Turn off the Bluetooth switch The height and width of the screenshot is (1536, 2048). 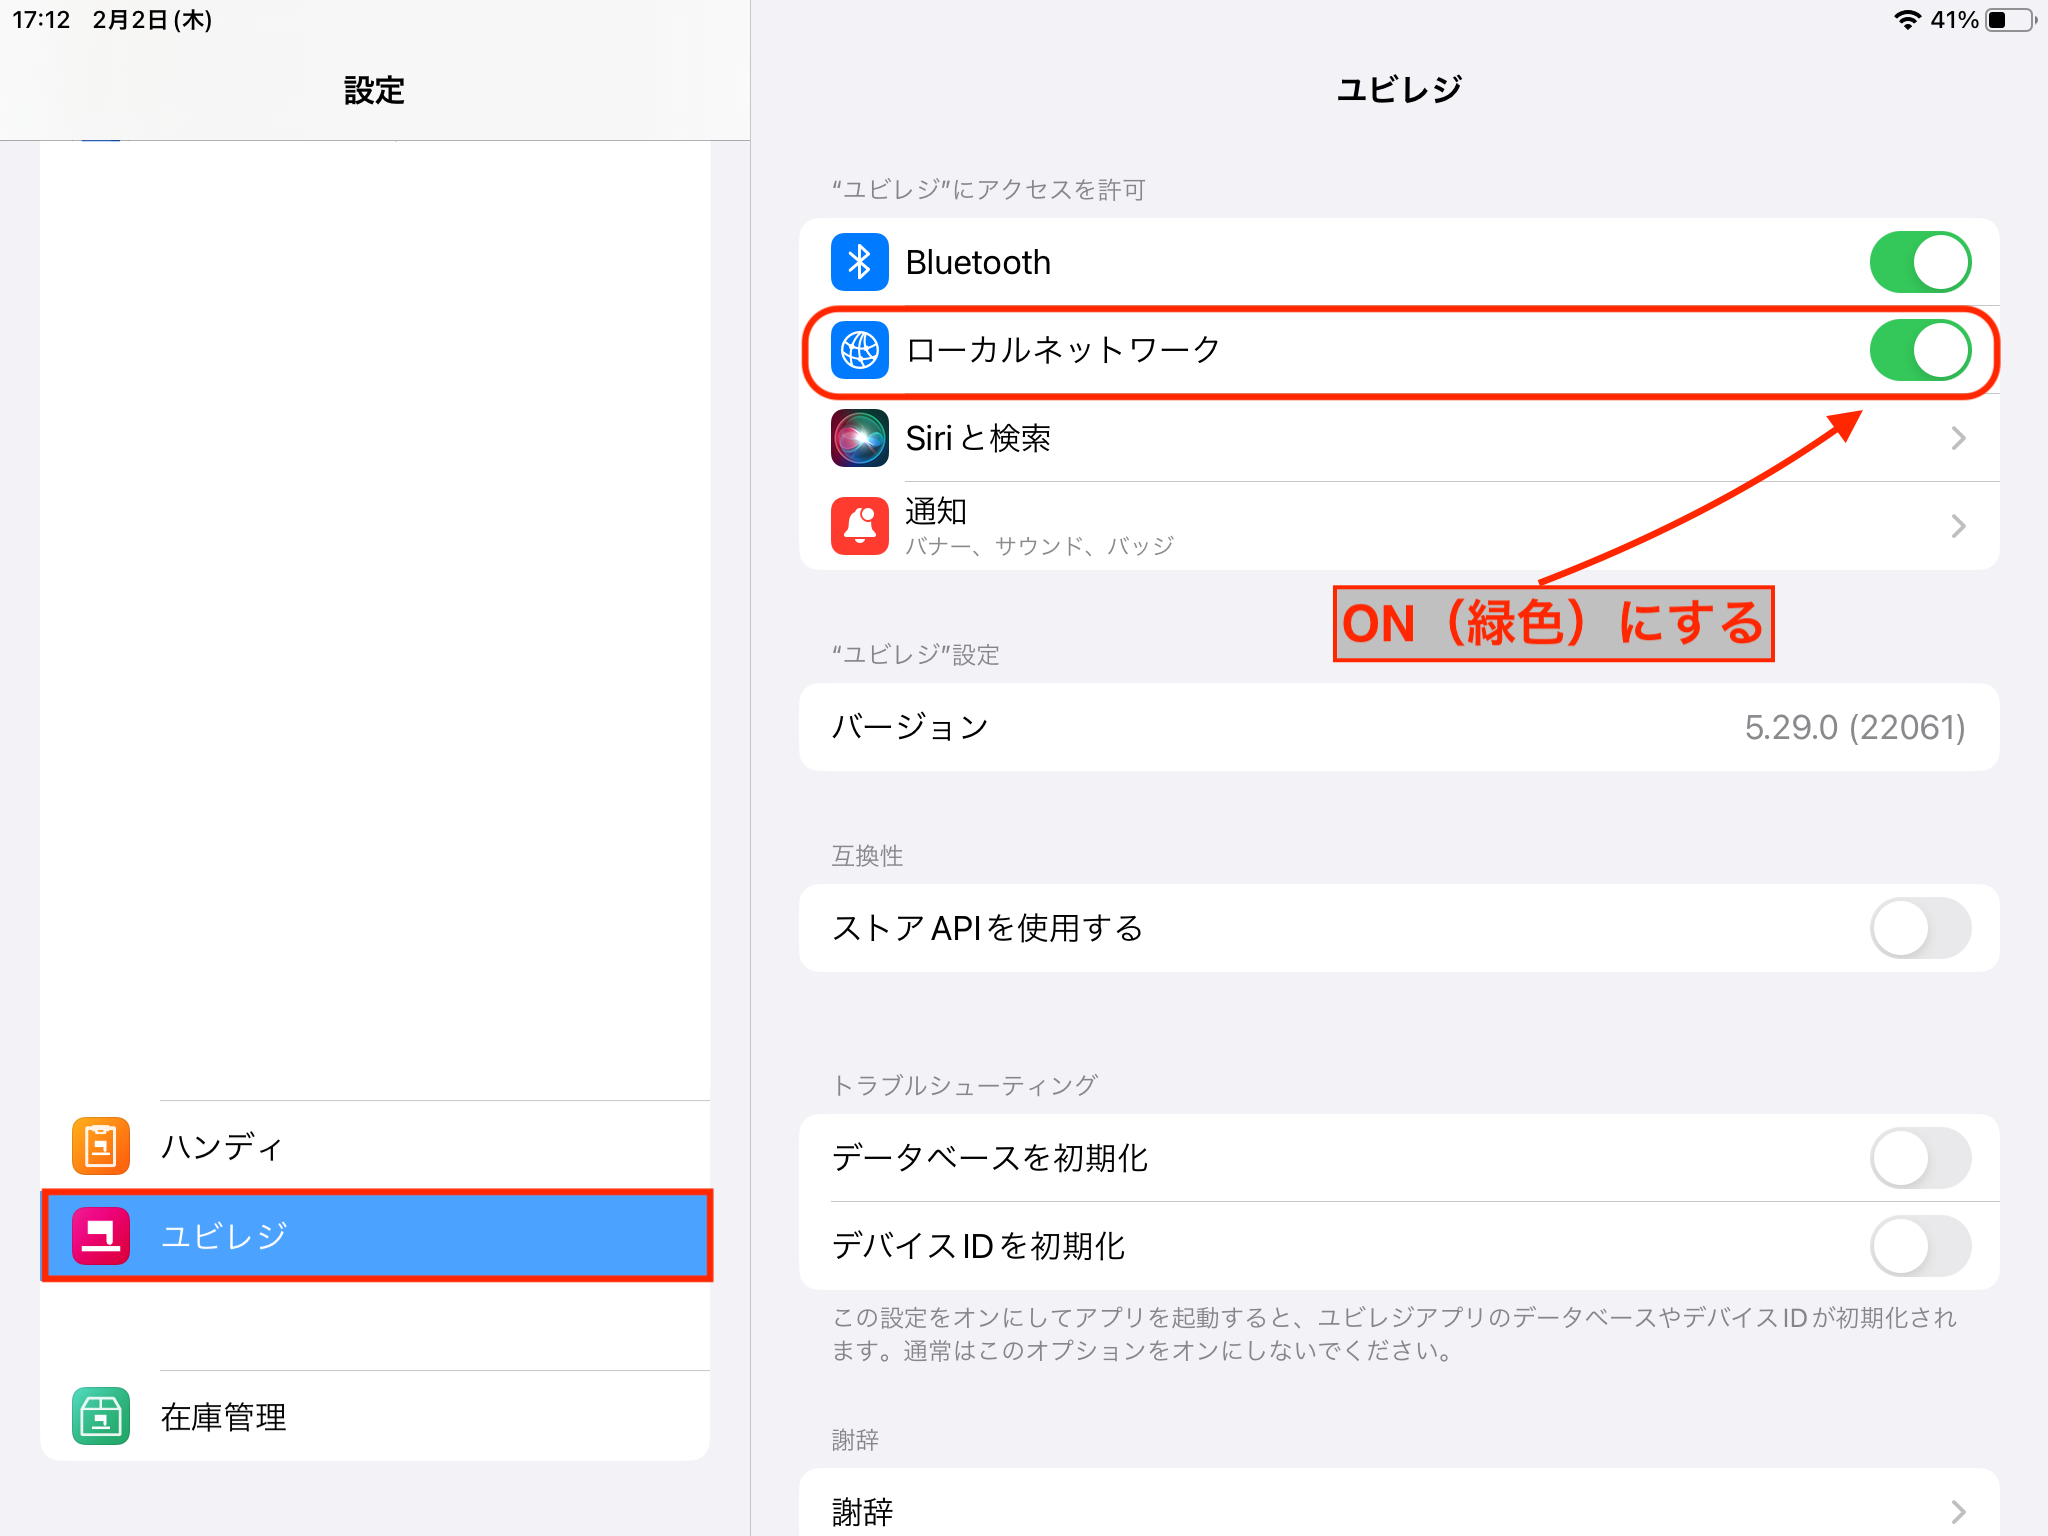pos(1920,262)
